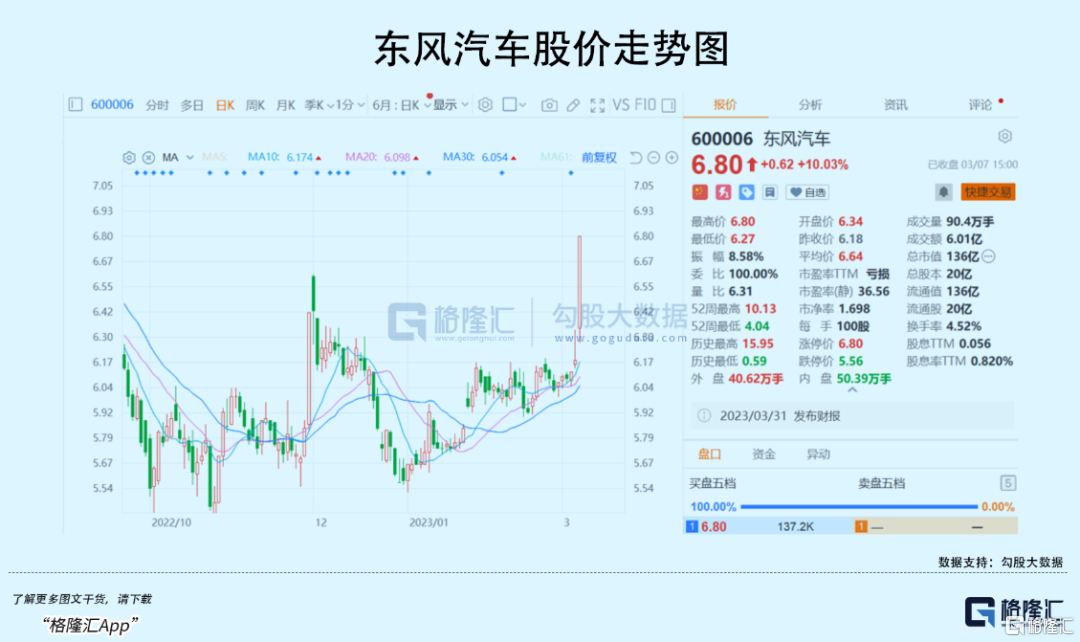The height and width of the screenshot is (642, 1080).
Task: Click the ellipsis beside 总市值 136亿
Action: [988, 256]
